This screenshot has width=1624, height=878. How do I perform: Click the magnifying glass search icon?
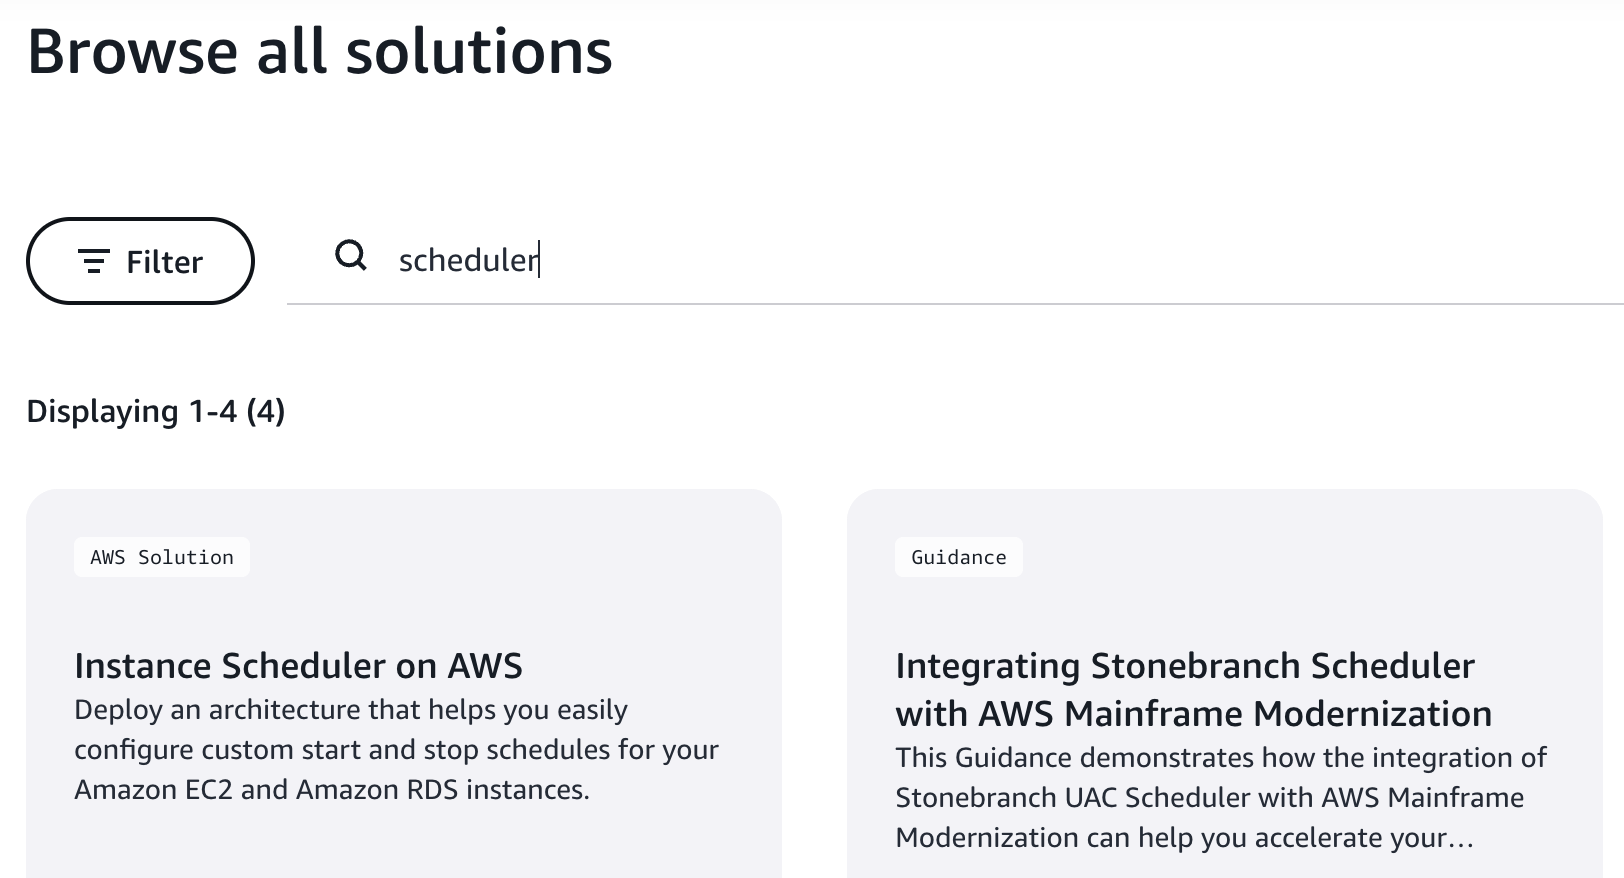351,256
